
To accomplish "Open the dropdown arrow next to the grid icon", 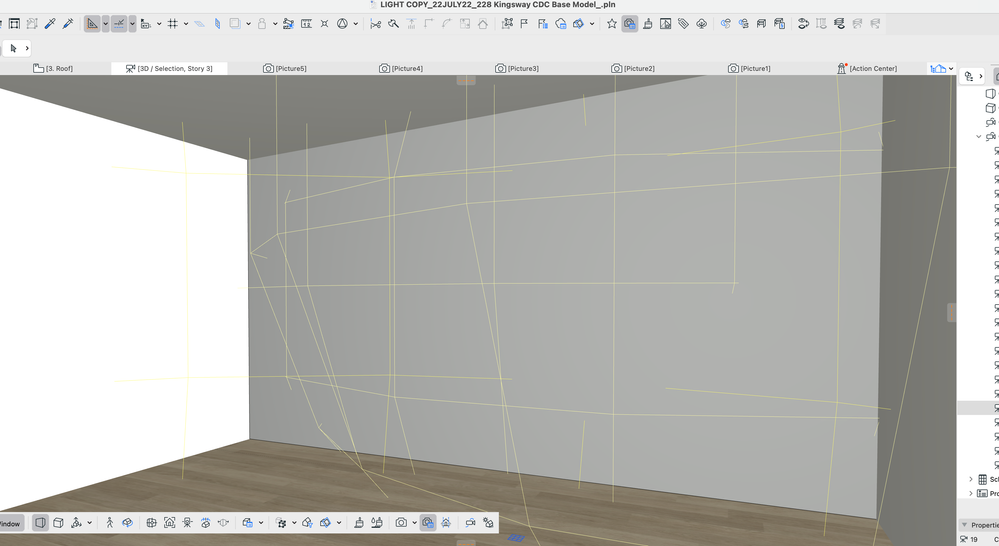I will [185, 24].
